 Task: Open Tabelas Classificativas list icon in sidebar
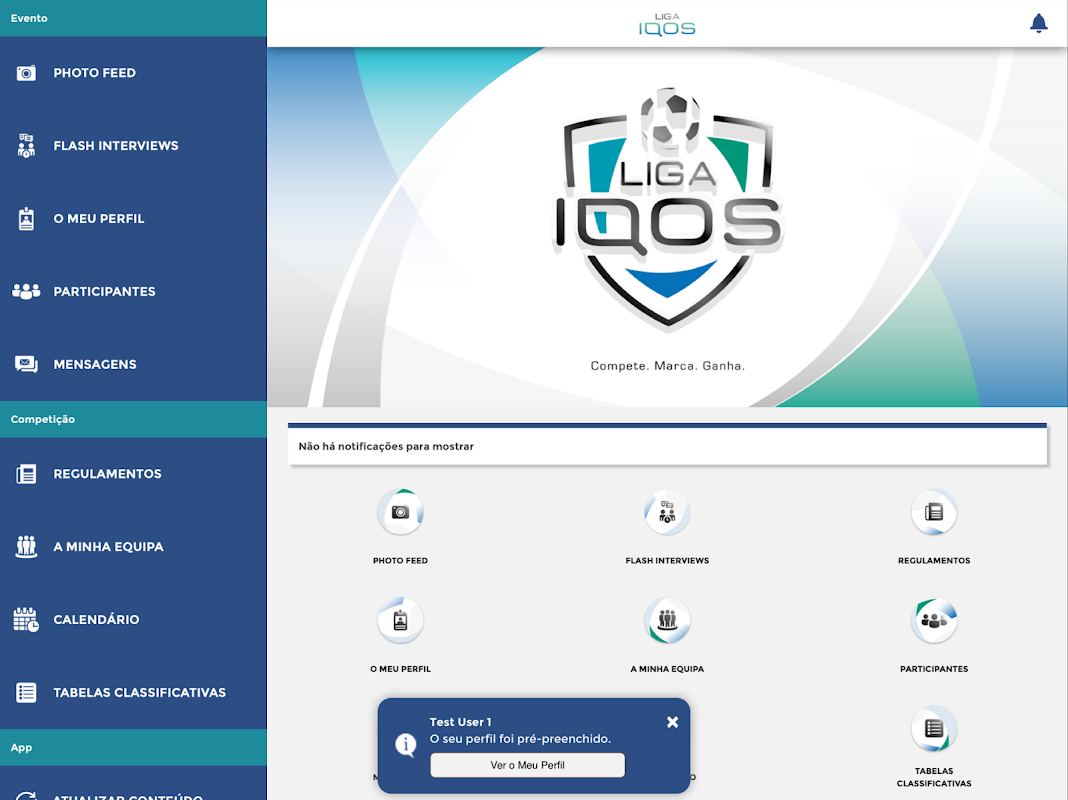click(26, 692)
